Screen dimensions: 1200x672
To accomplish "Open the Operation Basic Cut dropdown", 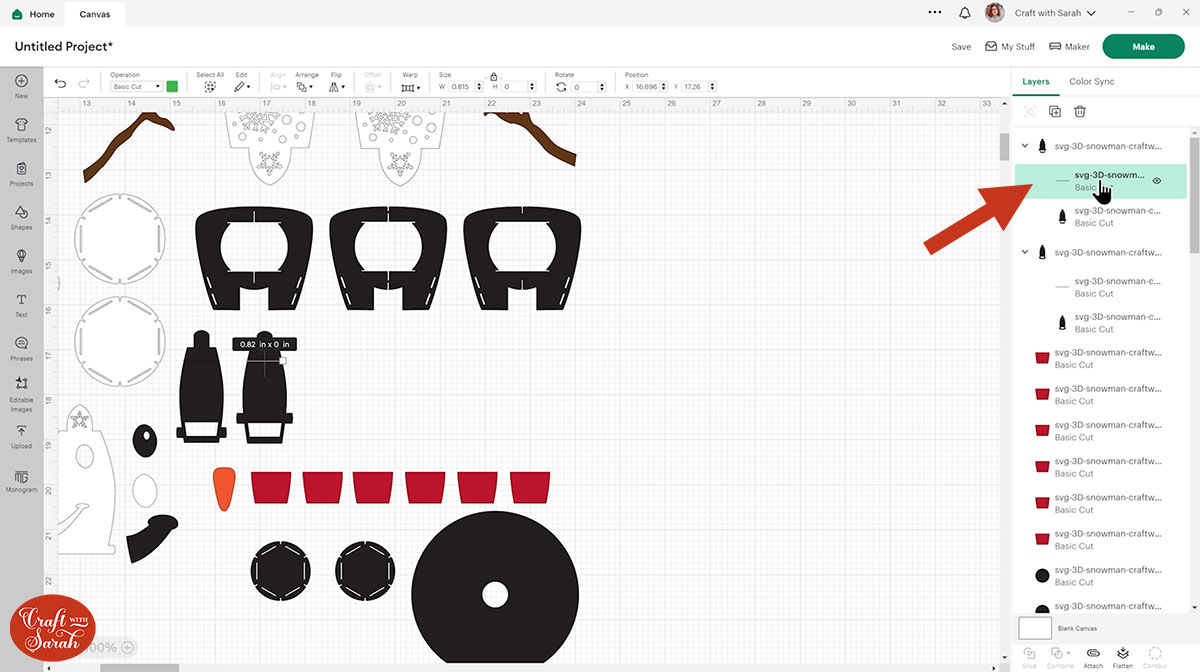I will click(x=137, y=87).
